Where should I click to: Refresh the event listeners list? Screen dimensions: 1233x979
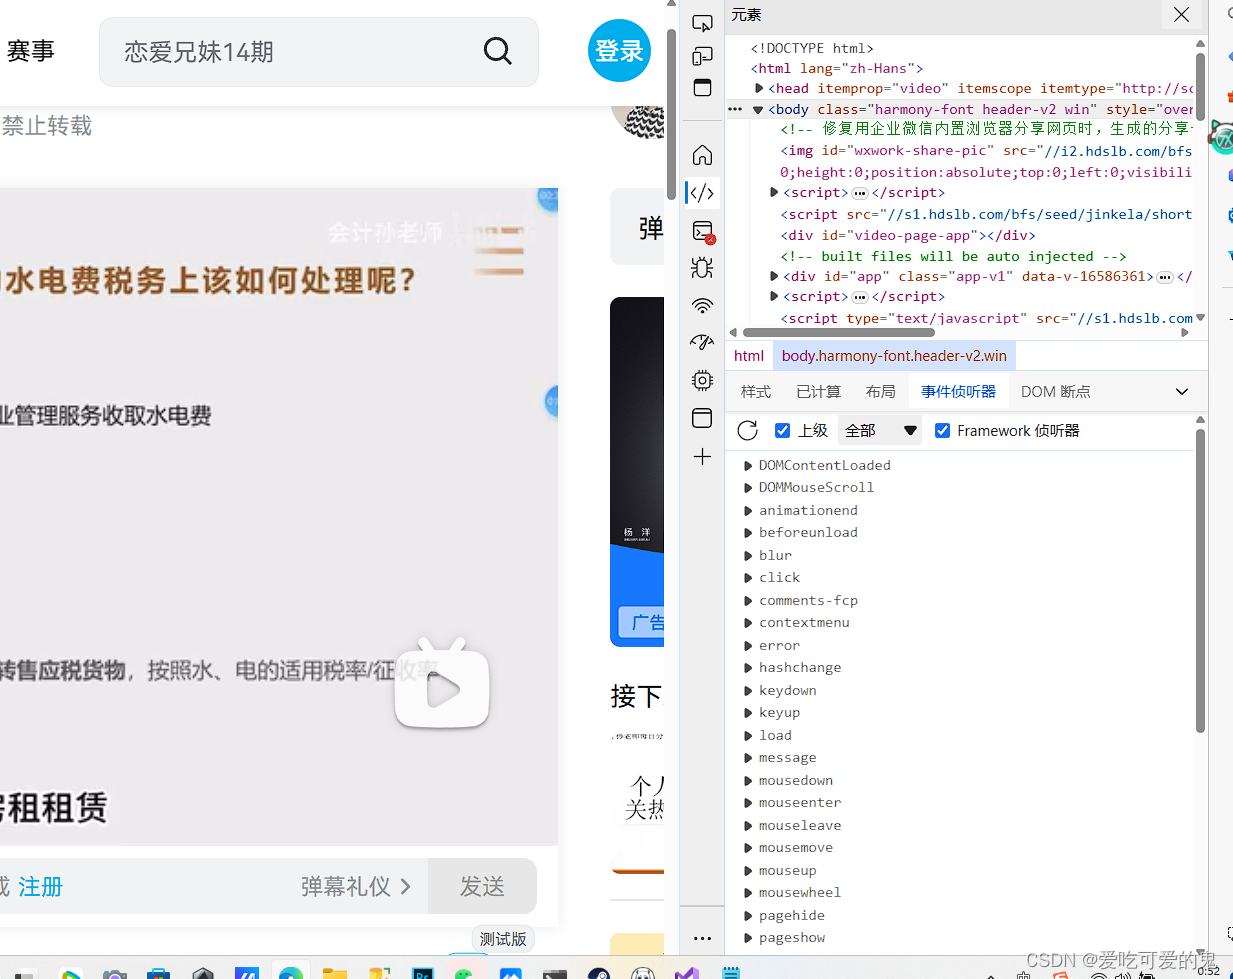747,430
